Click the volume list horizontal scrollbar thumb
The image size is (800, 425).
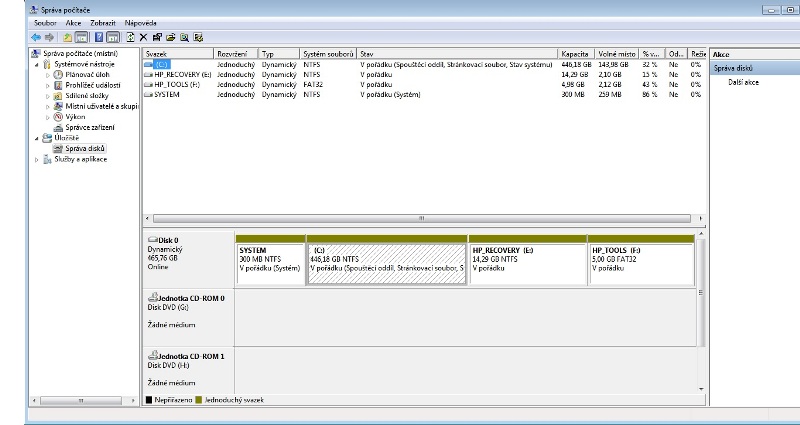click(x=421, y=218)
